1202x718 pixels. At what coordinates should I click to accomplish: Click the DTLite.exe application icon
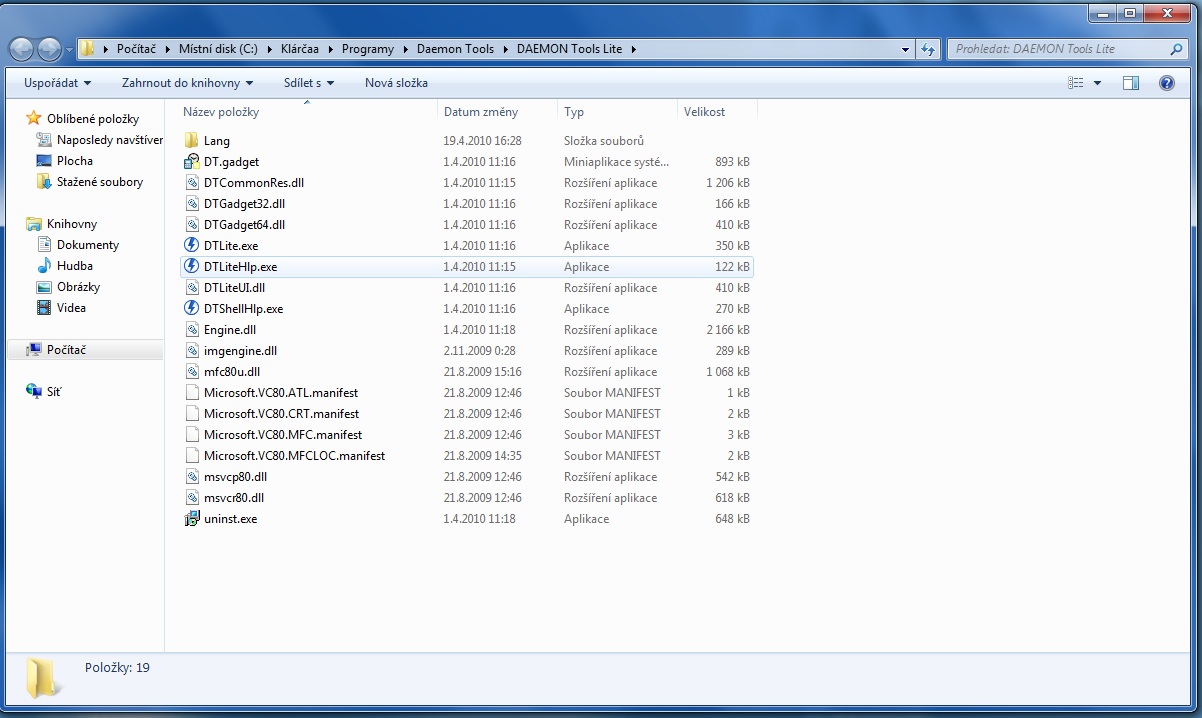point(192,246)
